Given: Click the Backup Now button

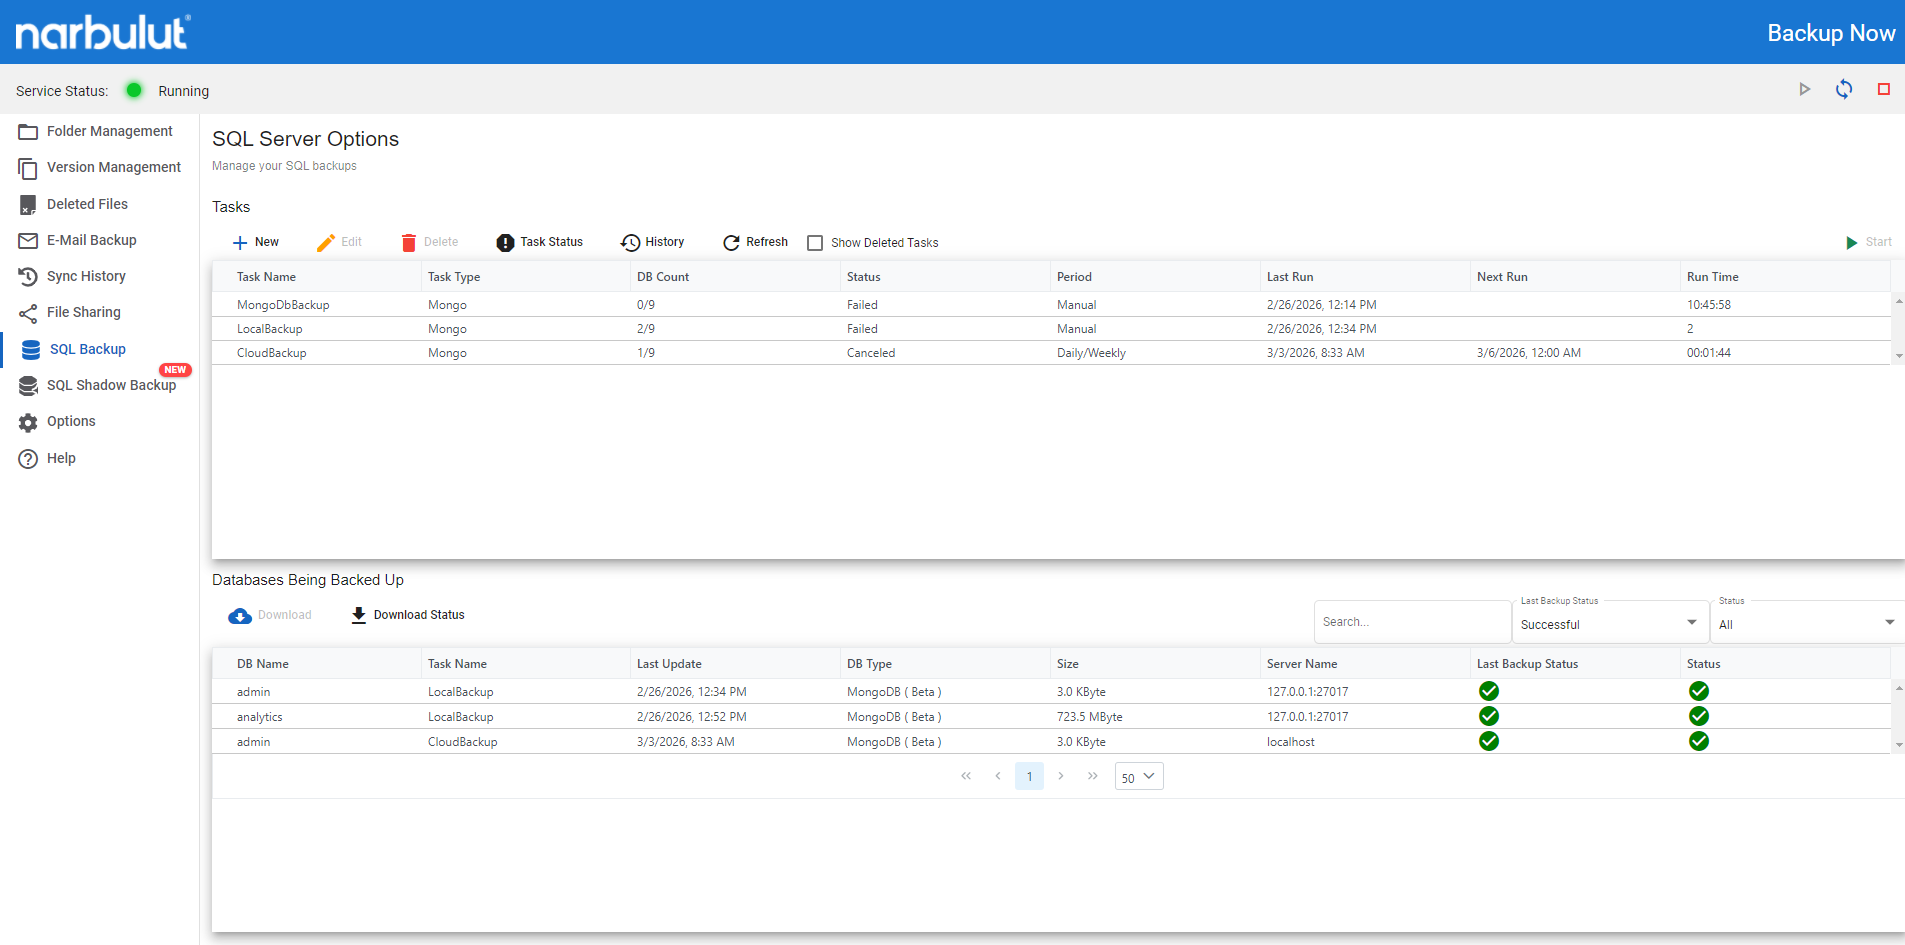Looking at the screenshot, I should coord(1830,33).
